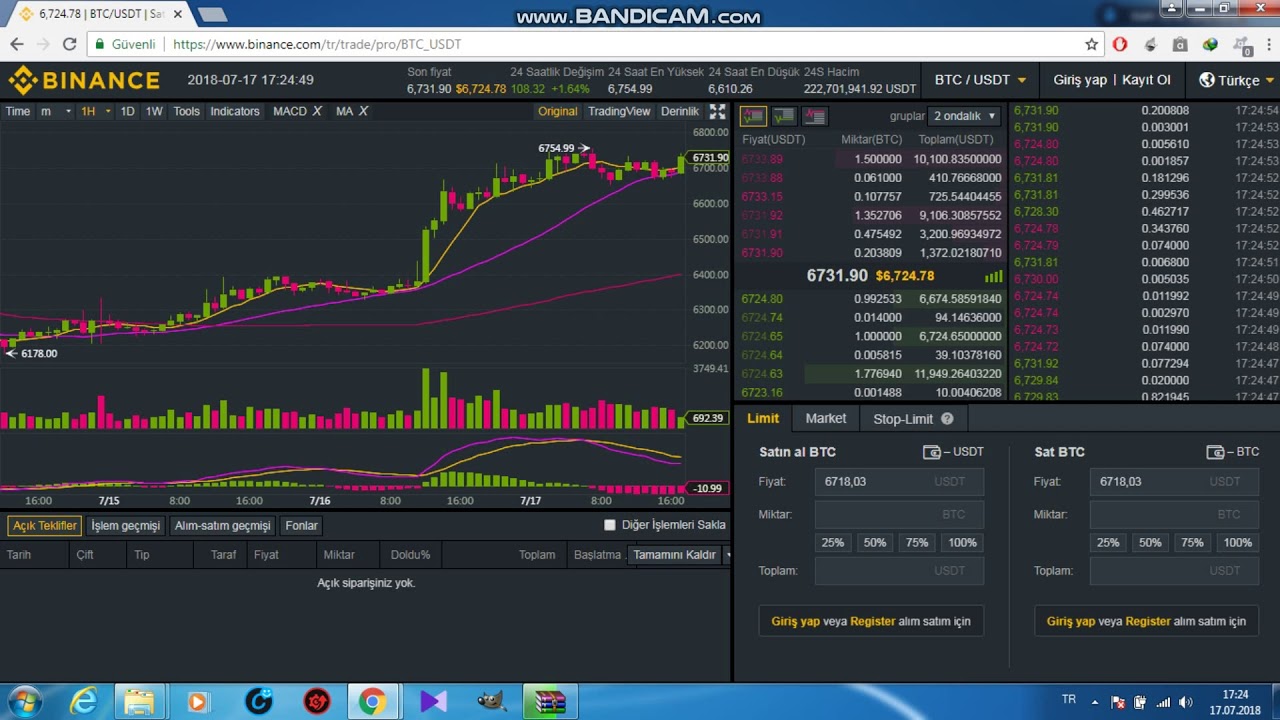Open Visual Studio from taskbar
Screen dimensions: 1280x720
(433, 701)
